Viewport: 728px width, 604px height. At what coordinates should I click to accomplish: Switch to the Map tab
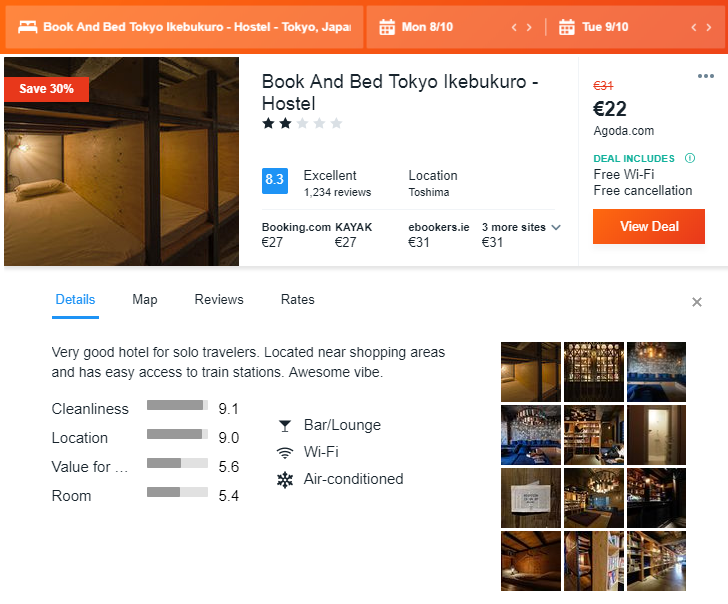pos(145,300)
